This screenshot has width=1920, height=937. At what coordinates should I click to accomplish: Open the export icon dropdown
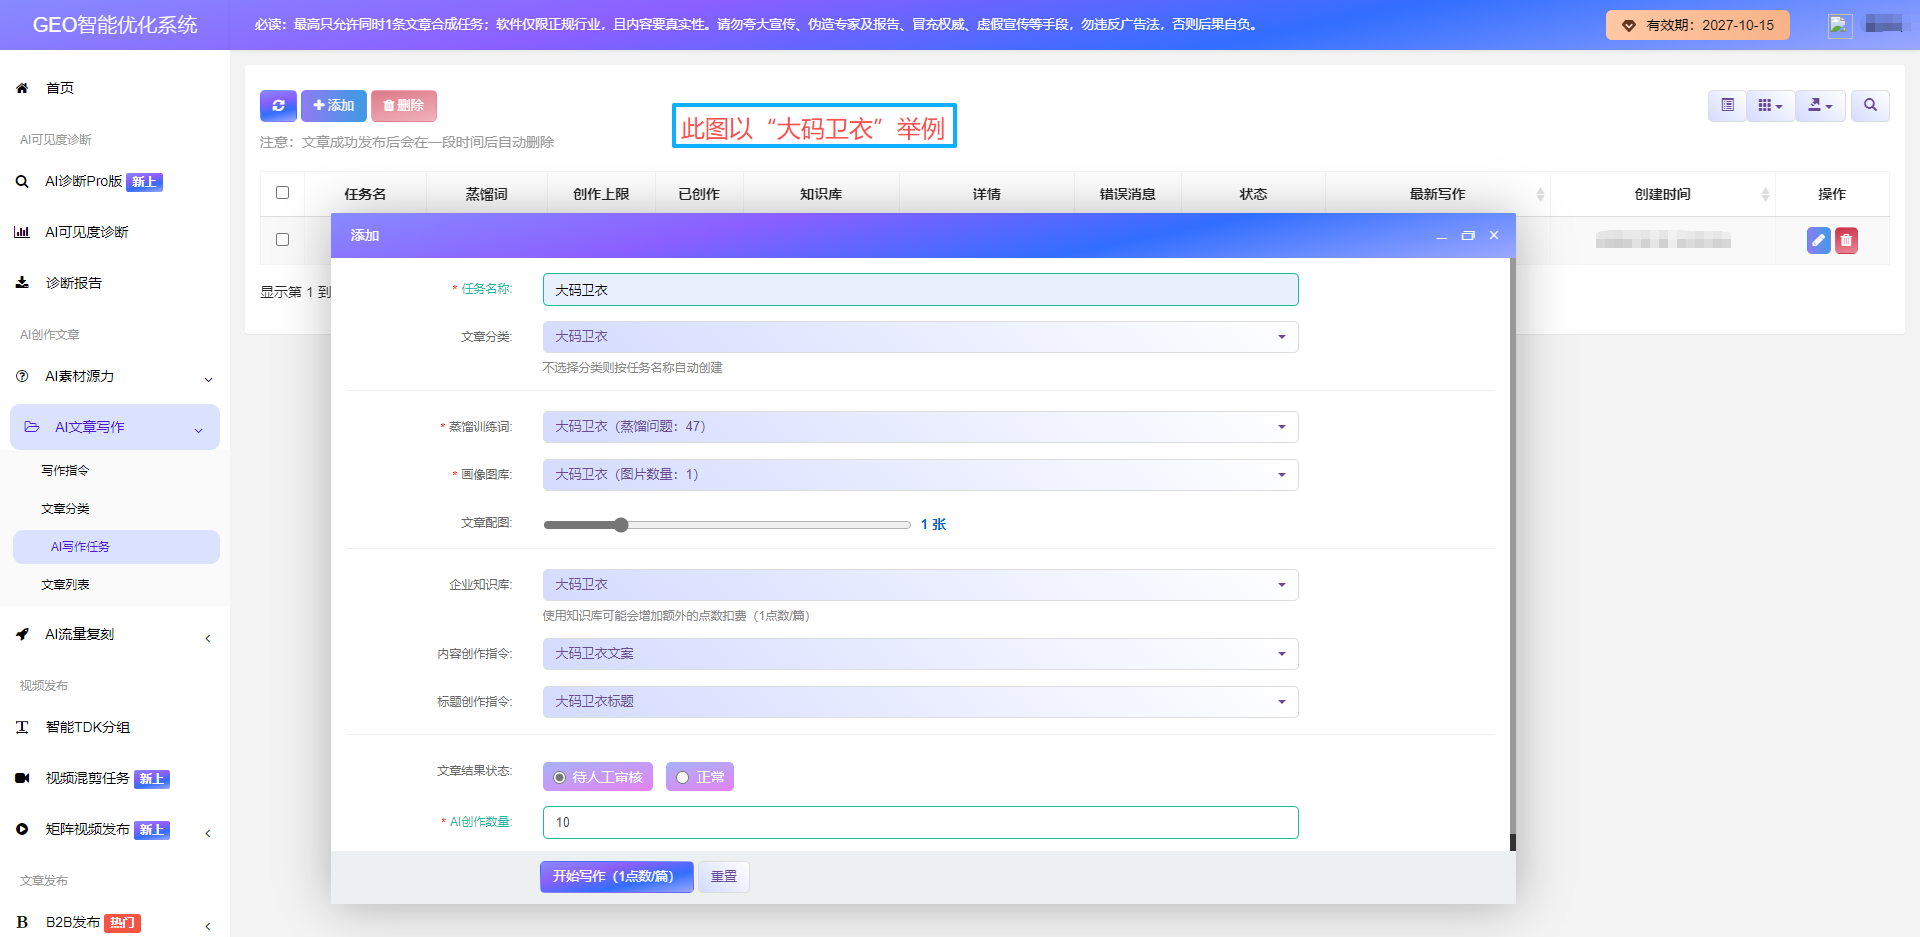(1820, 105)
